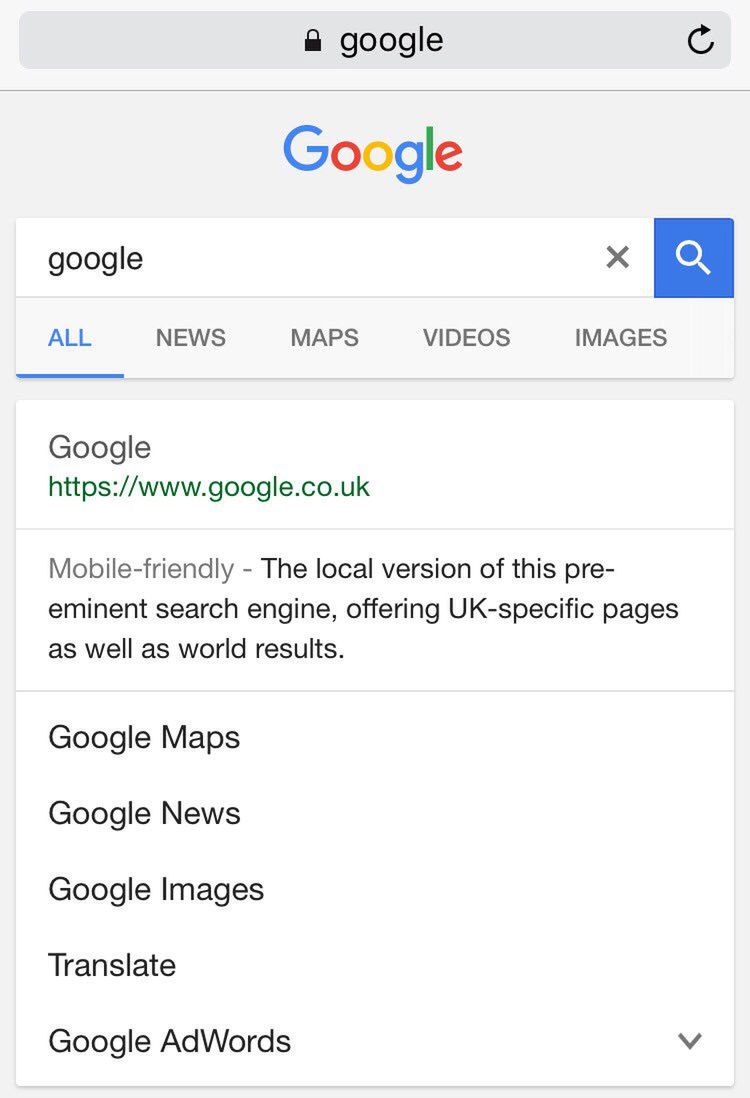This screenshot has width=750, height=1098.
Task: Click into the search input field
Action: tap(300, 258)
